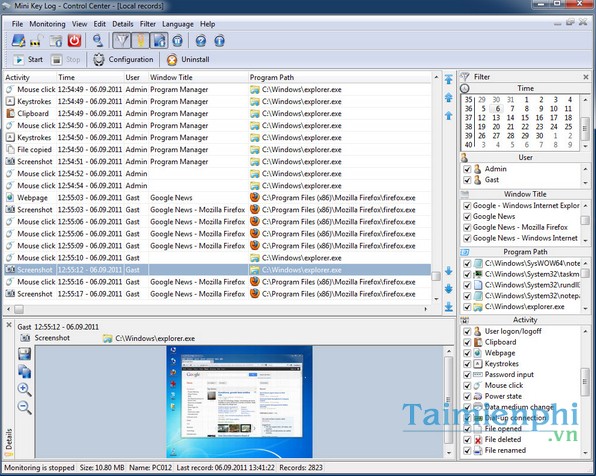Toggle the File deleted checkbox
The height and width of the screenshot is (476, 596).
(467, 440)
